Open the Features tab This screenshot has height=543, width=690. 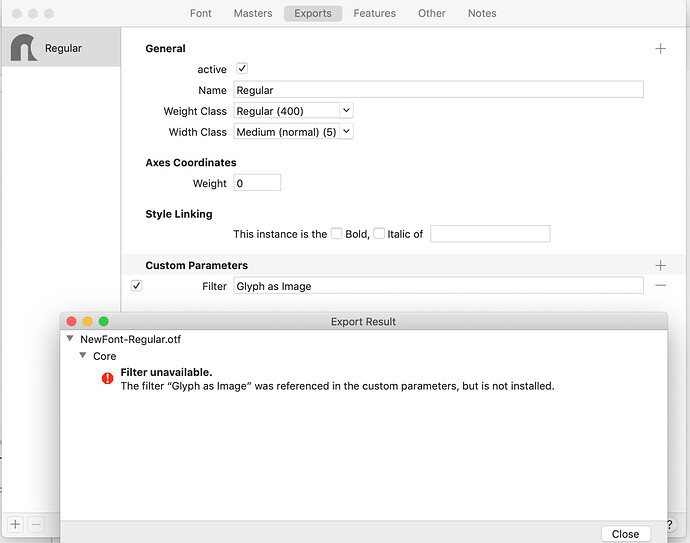[x=374, y=13]
